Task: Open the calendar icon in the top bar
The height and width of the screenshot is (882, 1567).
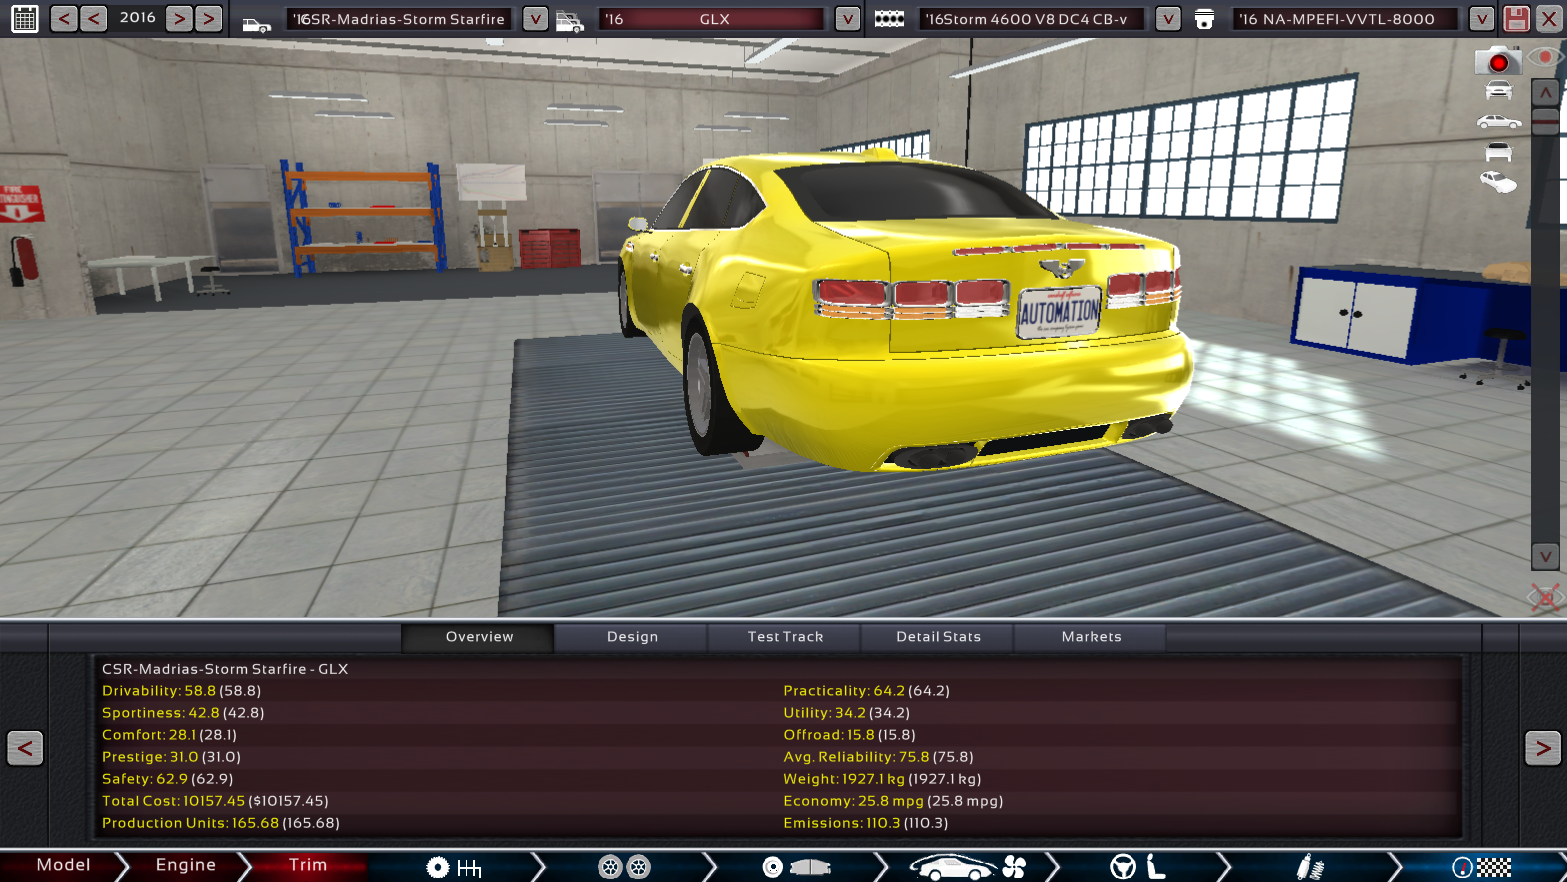Action: click(24, 18)
